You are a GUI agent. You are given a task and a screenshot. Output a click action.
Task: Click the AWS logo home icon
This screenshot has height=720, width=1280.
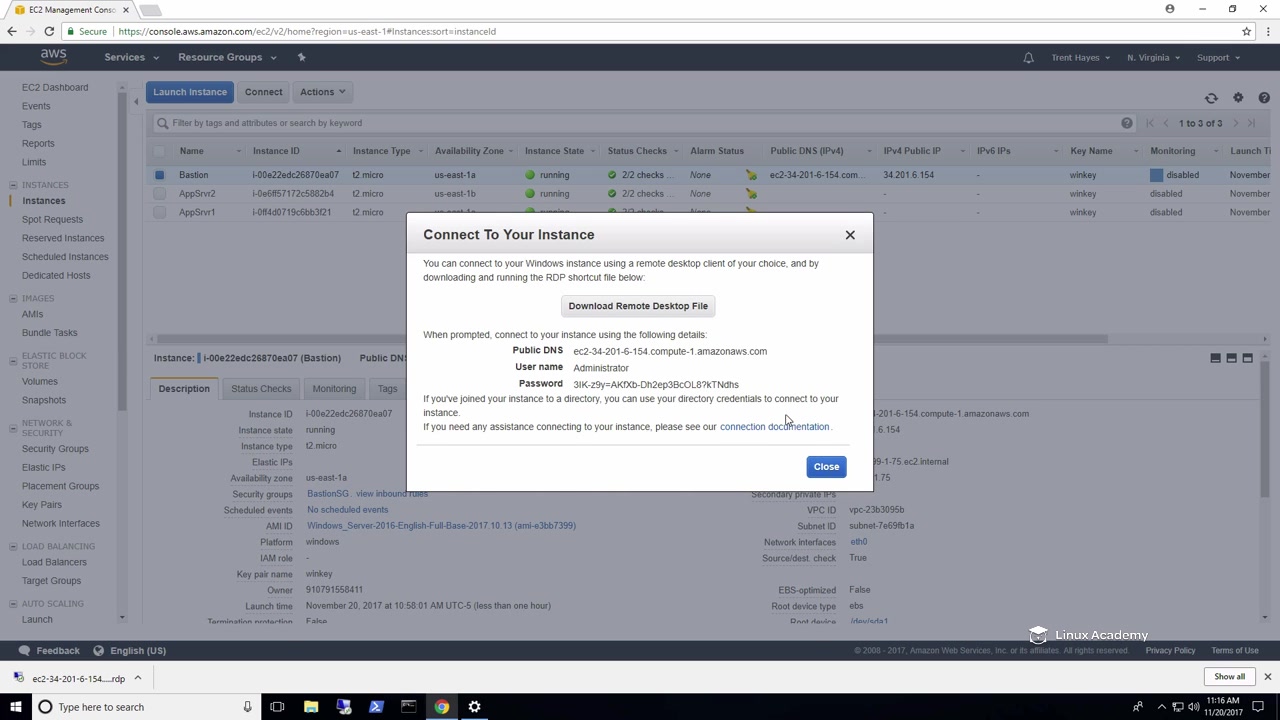(x=53, y=57)
